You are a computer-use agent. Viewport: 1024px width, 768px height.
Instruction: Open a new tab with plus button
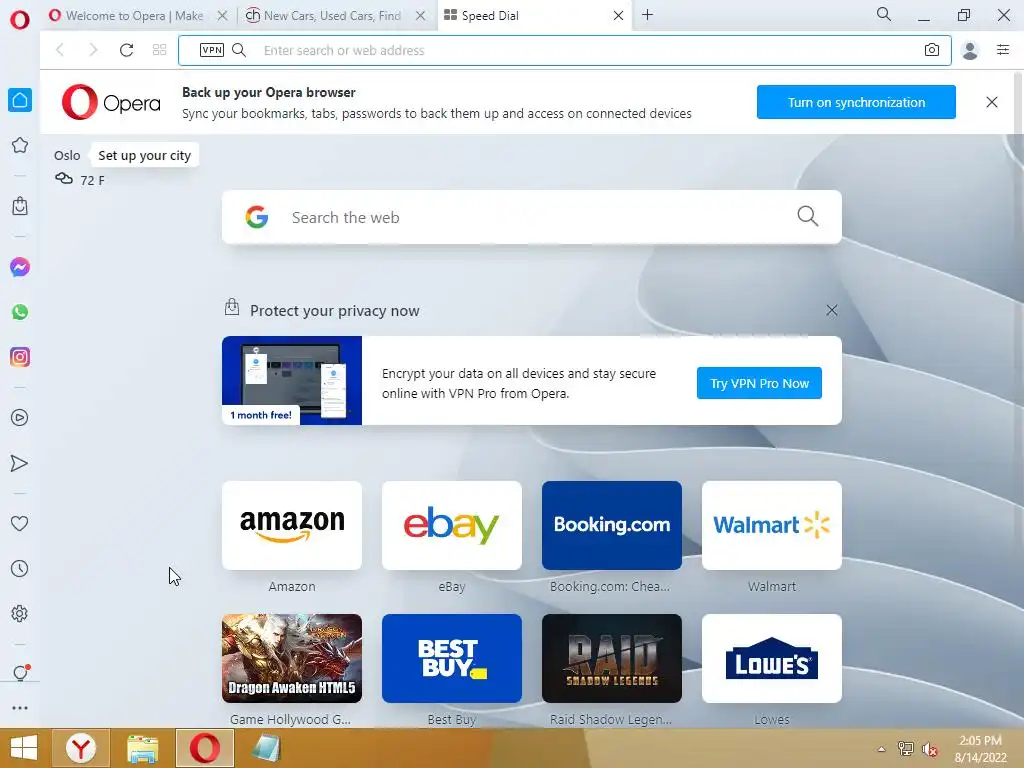tap(647, 15)
